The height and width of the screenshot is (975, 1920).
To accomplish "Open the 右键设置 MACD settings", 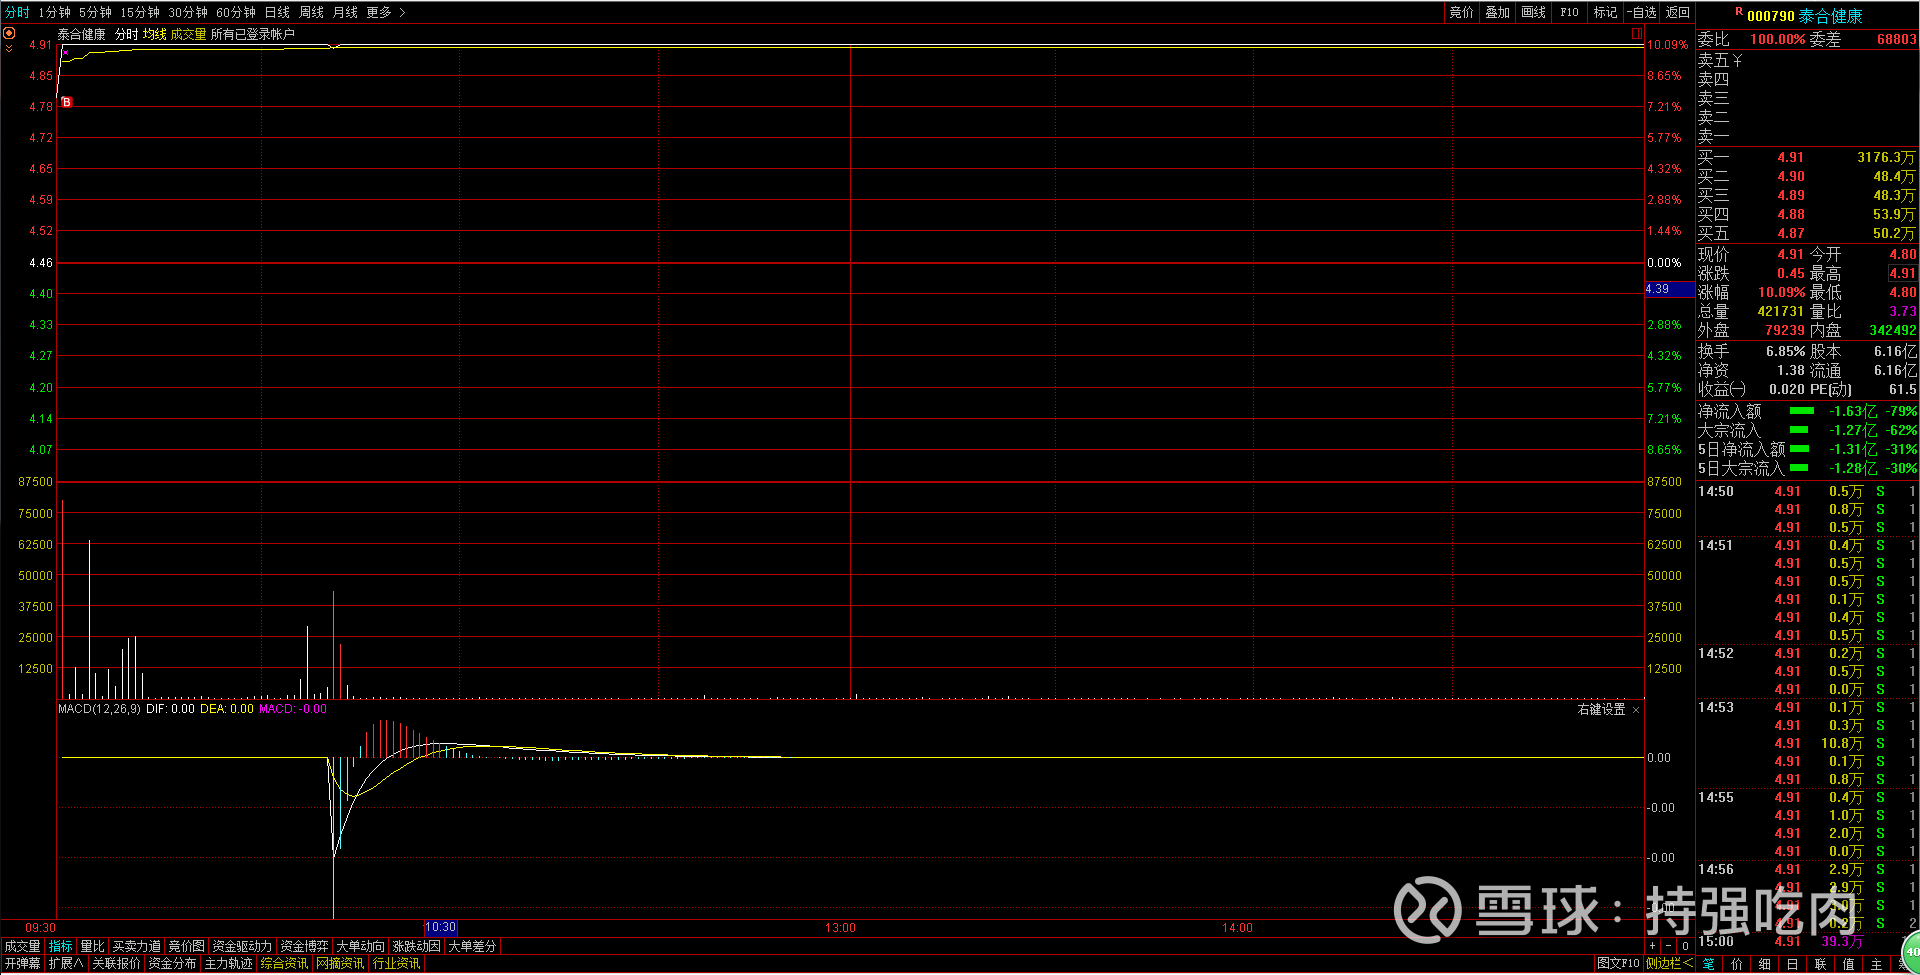I will [1601, 710].
